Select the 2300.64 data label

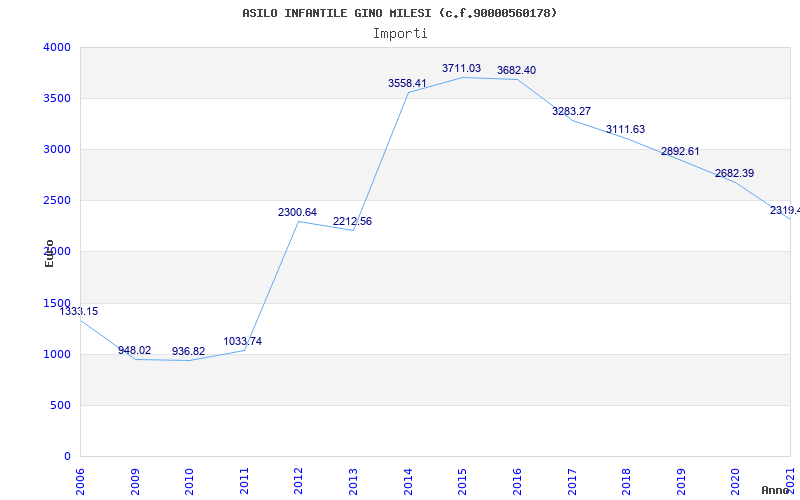click(297, 213)
